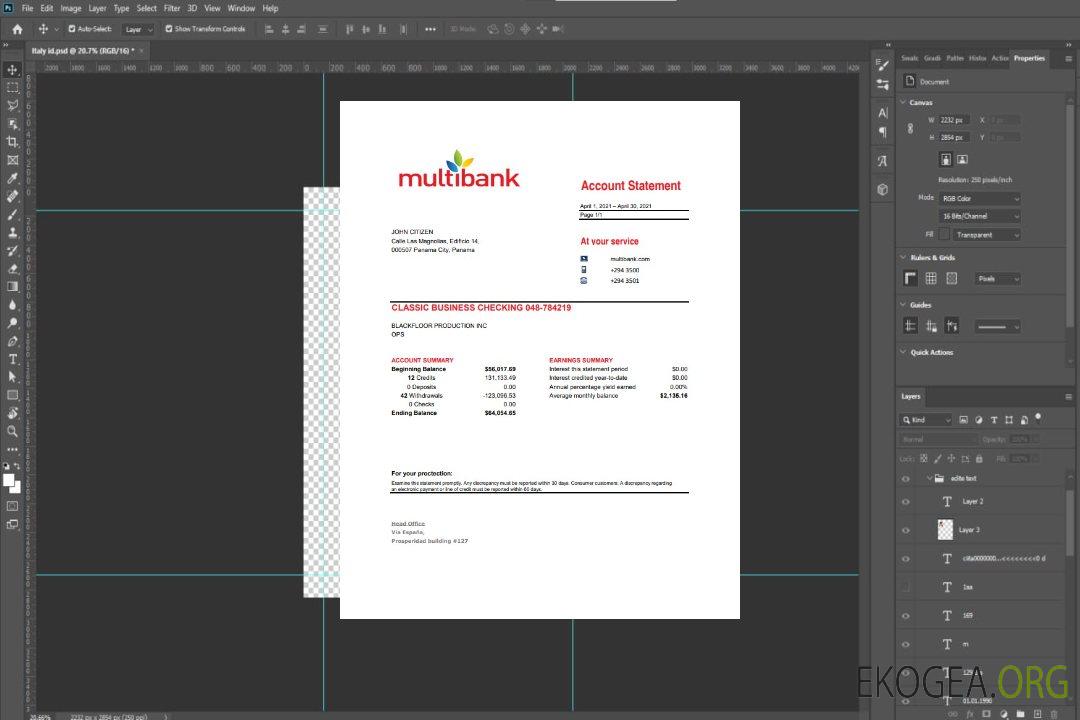Open the Layer menu
The image size is (1080, 720).
tap(97, 8)
